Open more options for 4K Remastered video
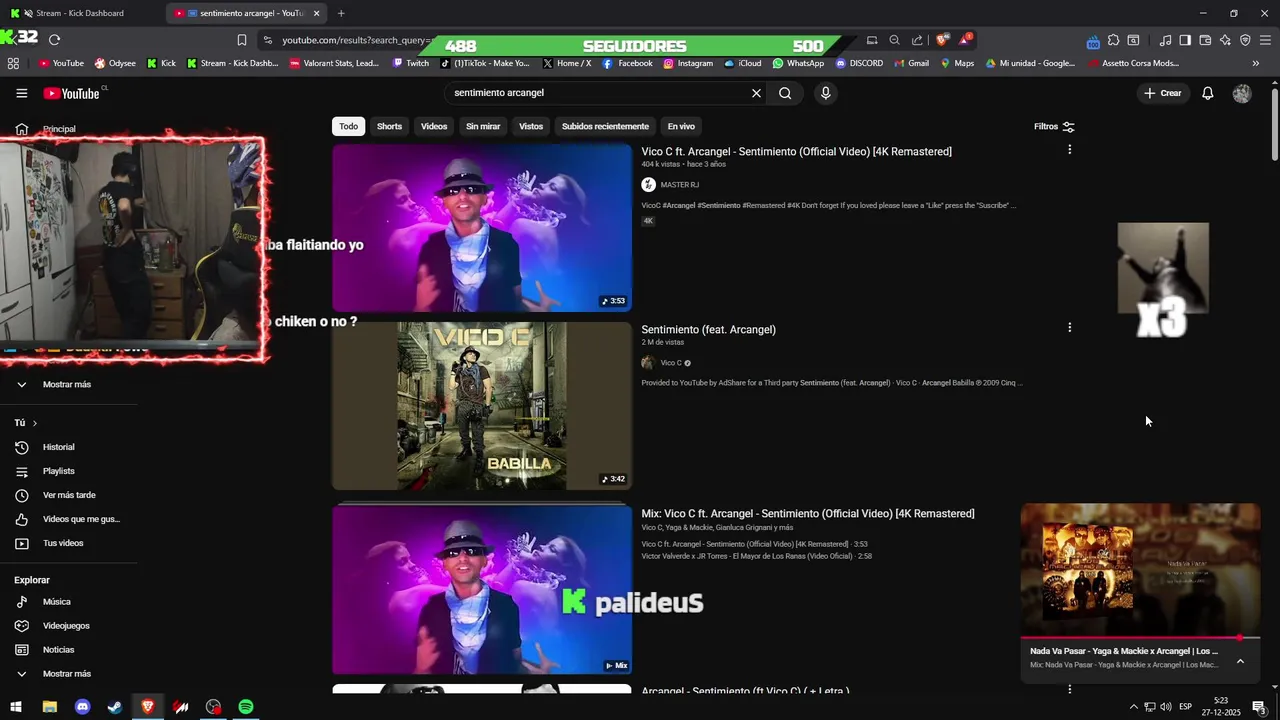Screen dimensions: 1280x720 click(x=1069, y=150)
